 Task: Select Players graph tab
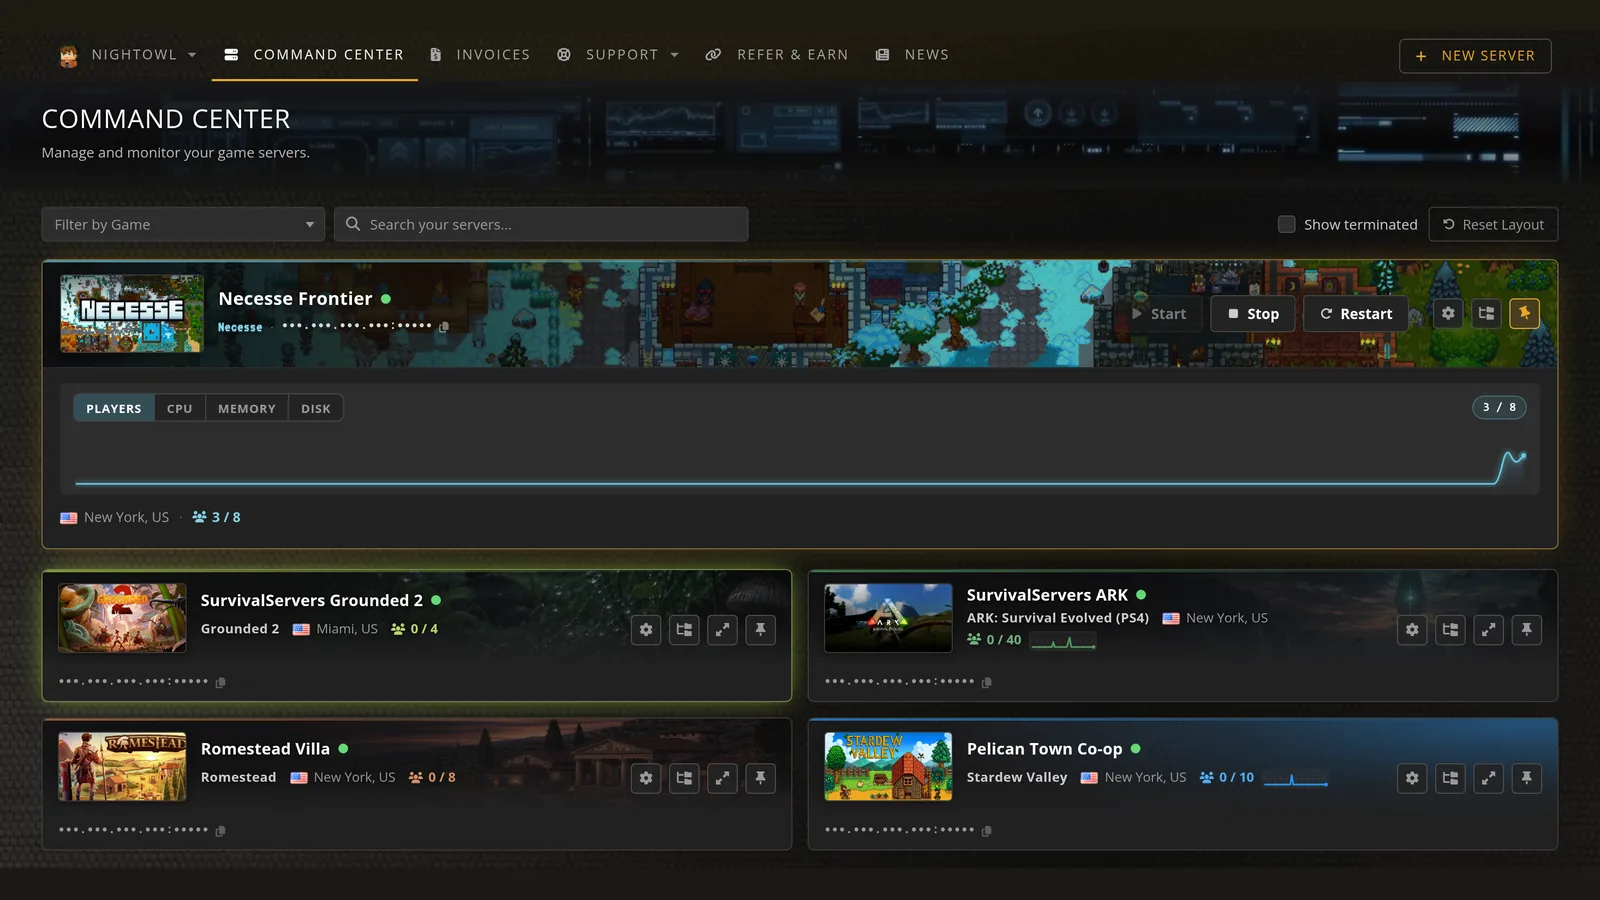coord(114,408)
